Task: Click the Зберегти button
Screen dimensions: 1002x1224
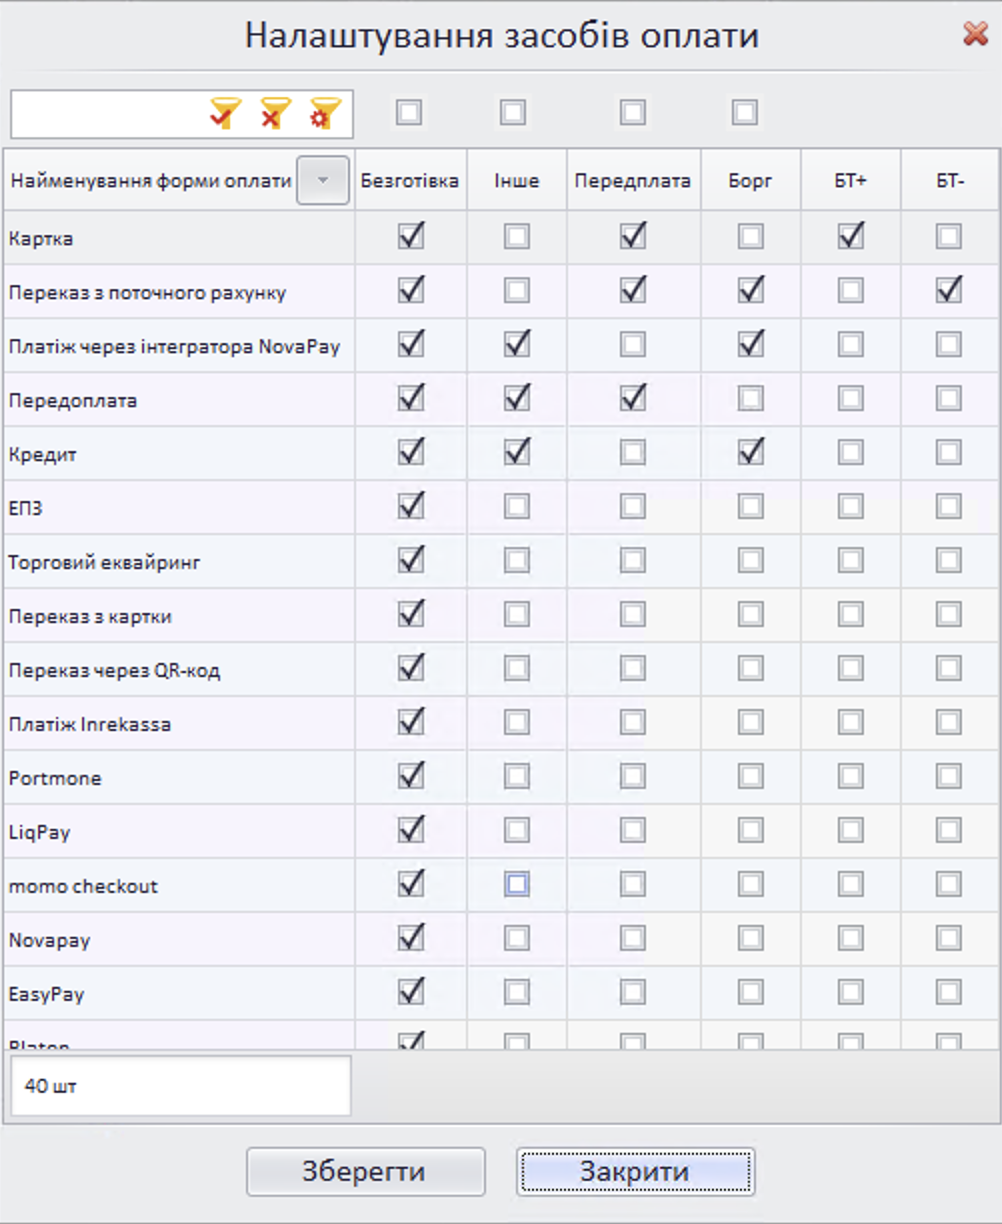Action: pyautogui.click(x=365, y=1172)
